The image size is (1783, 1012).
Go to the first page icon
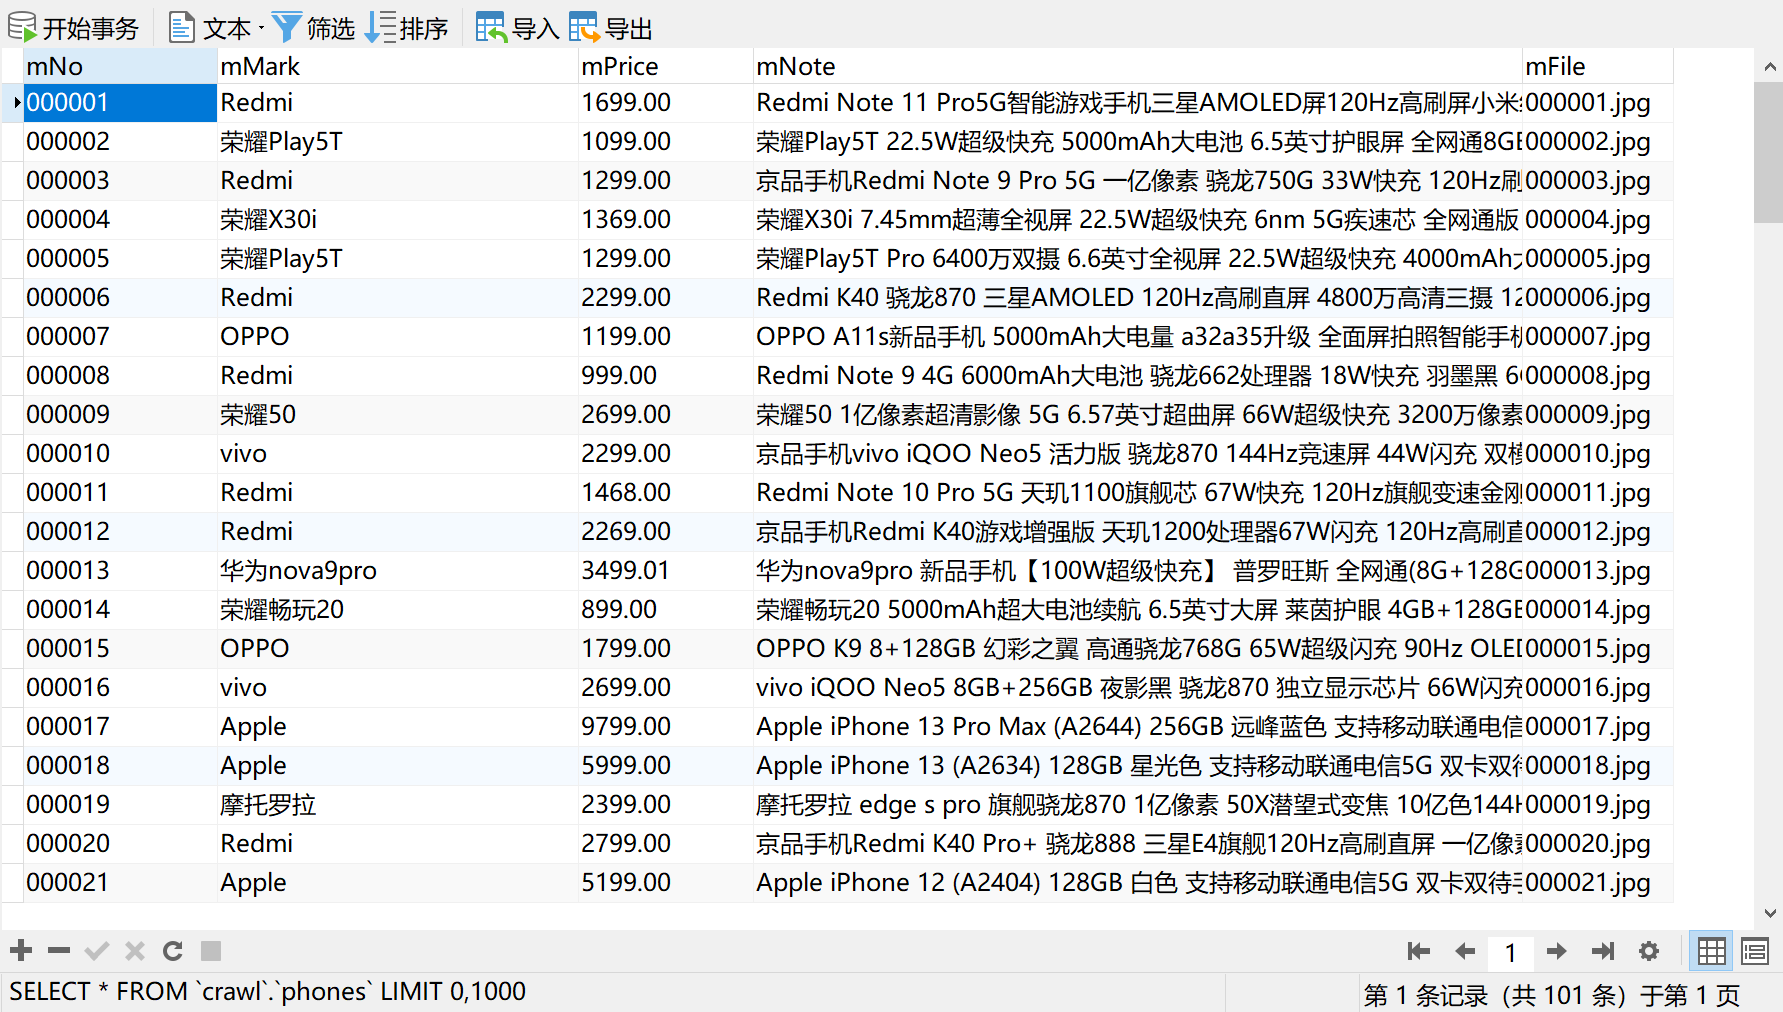click(1418, 951)
